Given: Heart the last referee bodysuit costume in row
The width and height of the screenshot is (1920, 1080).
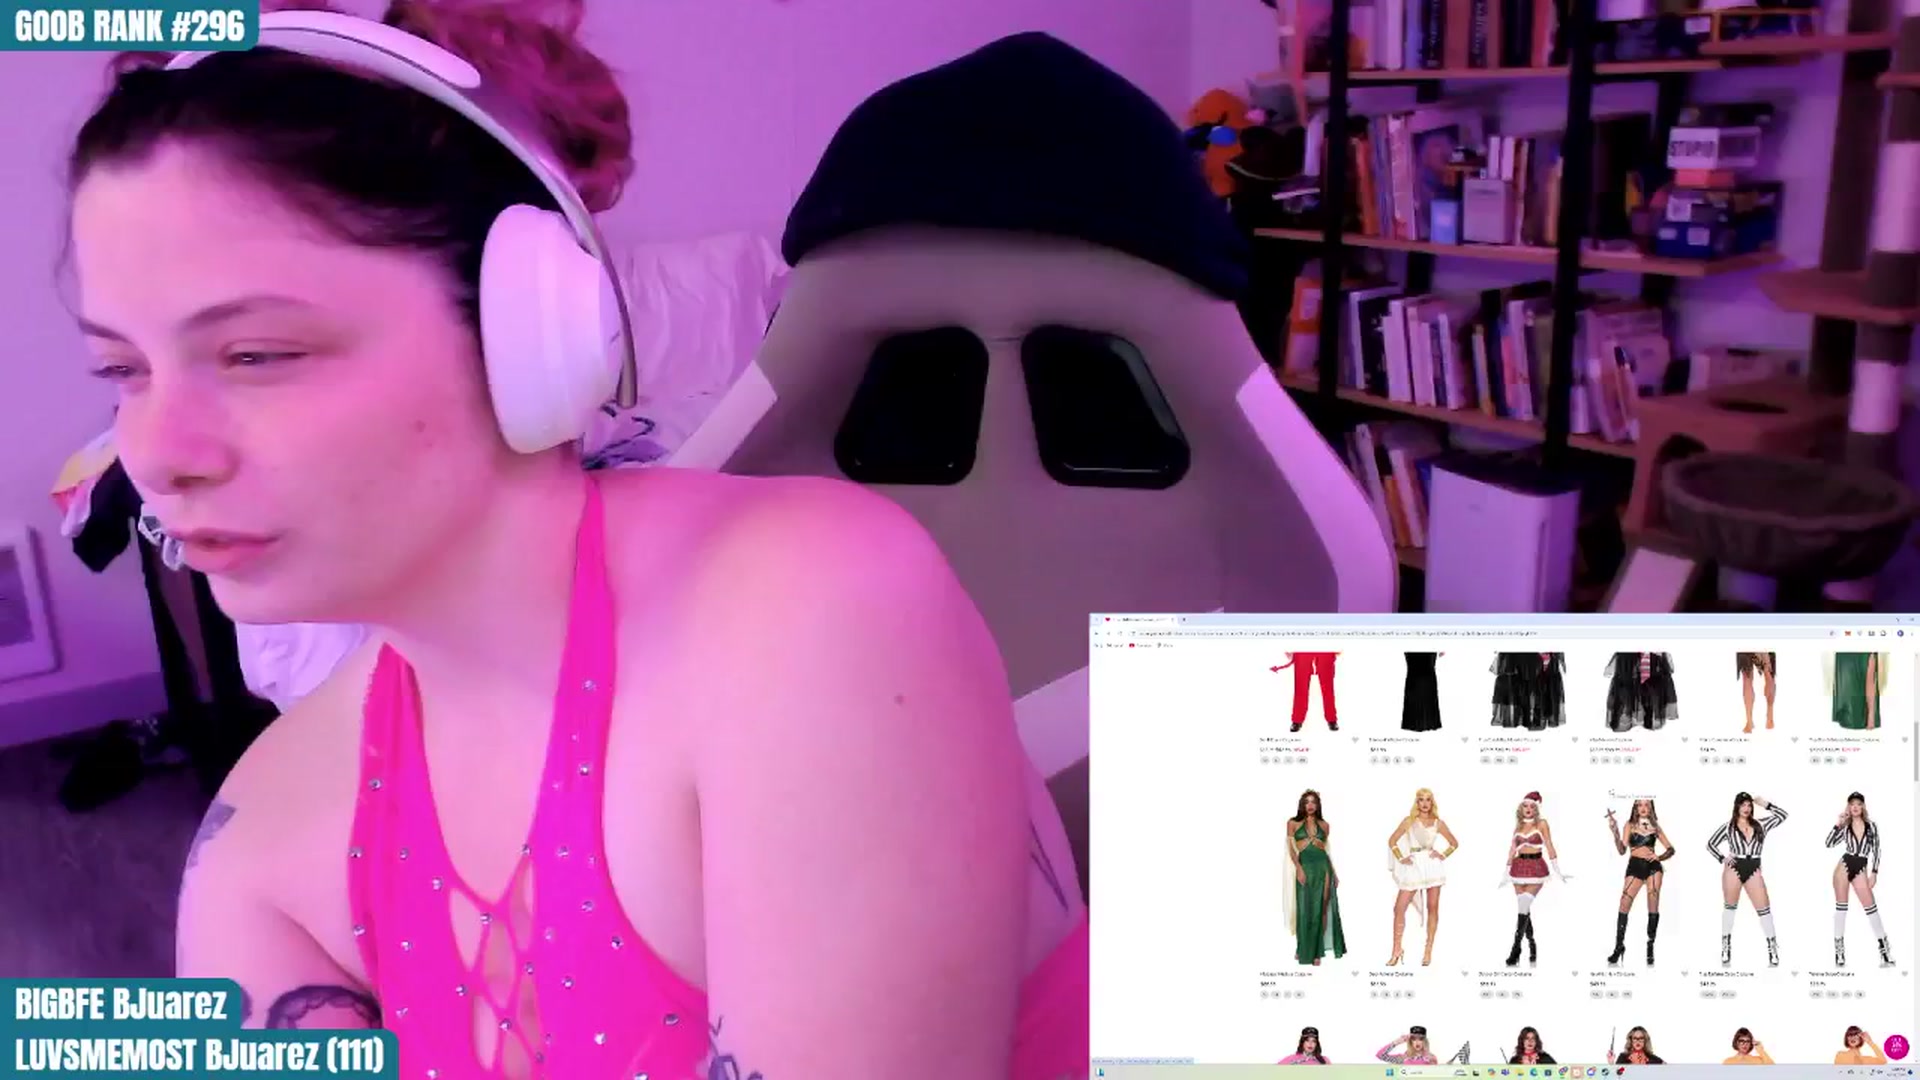Looking at the screenshot, I should point(1905,973).
